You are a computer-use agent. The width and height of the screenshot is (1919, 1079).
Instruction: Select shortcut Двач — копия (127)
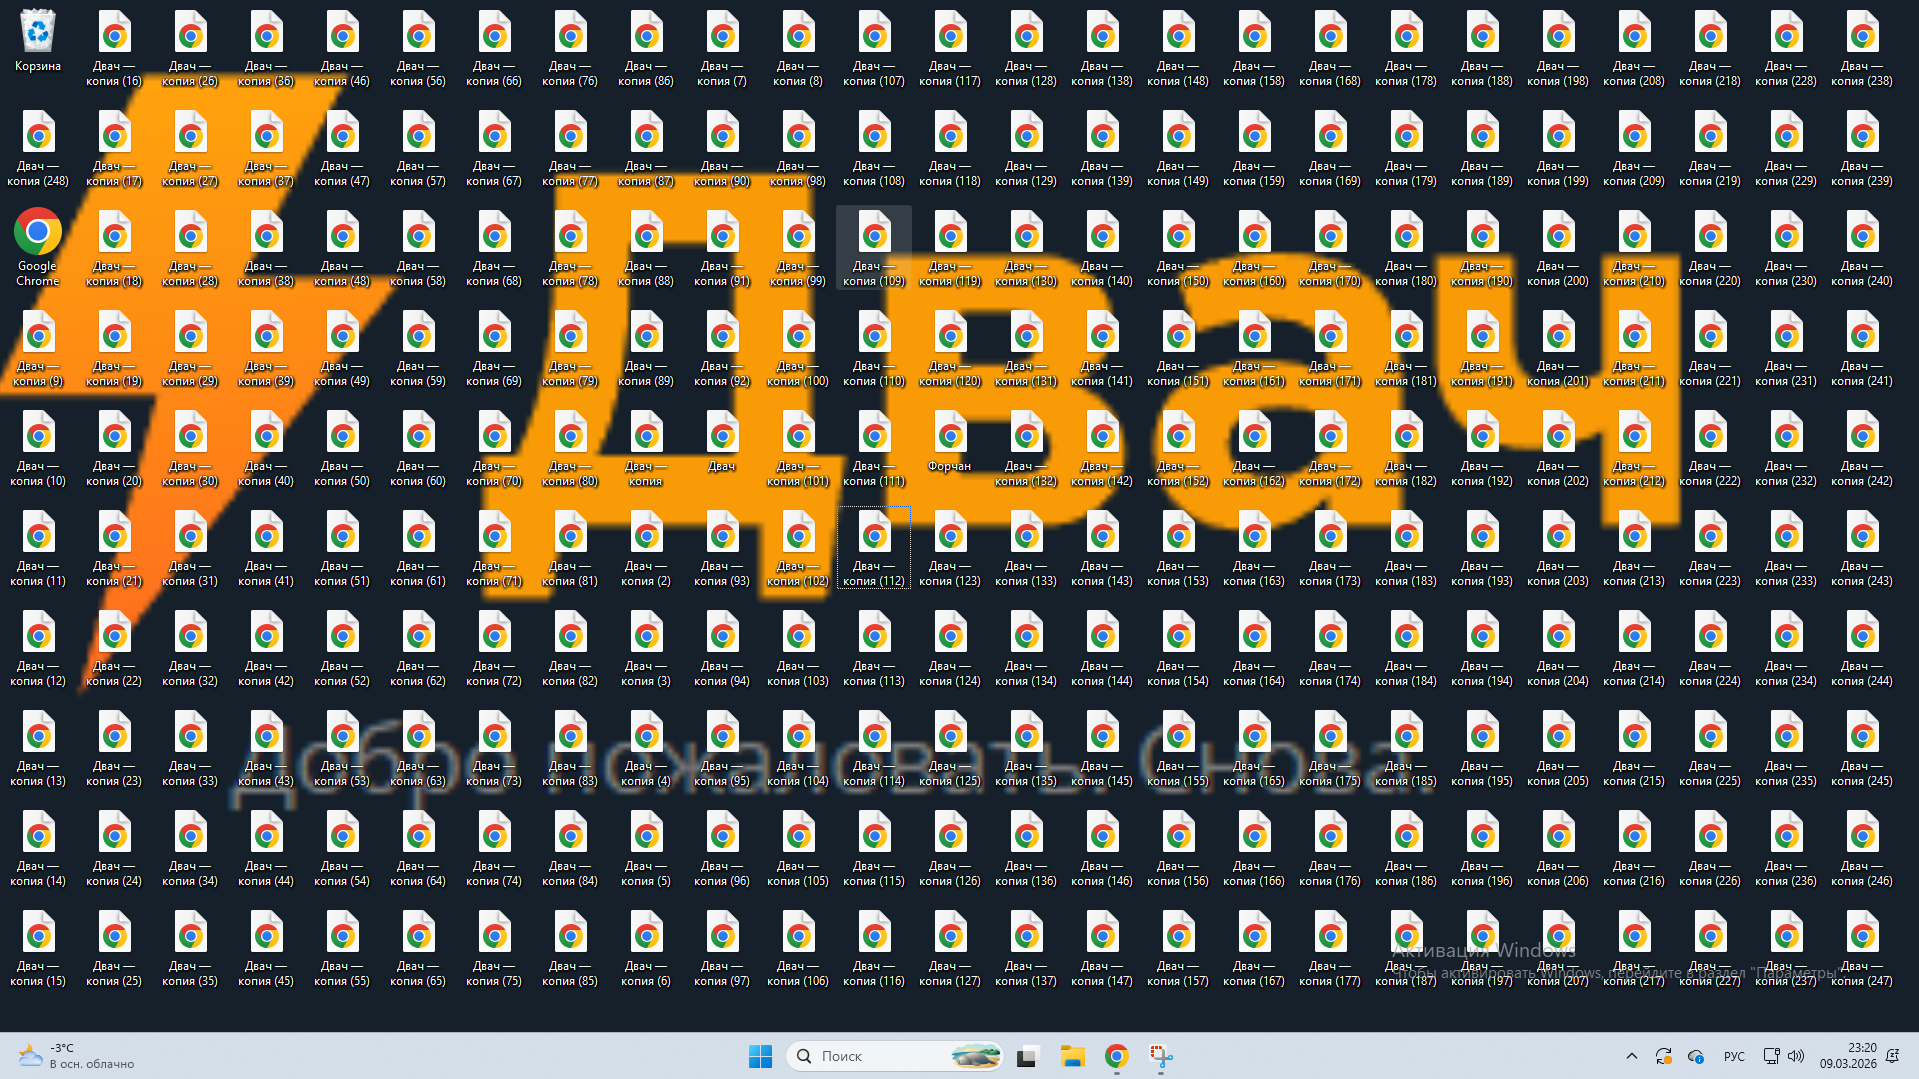click(950, 948)
